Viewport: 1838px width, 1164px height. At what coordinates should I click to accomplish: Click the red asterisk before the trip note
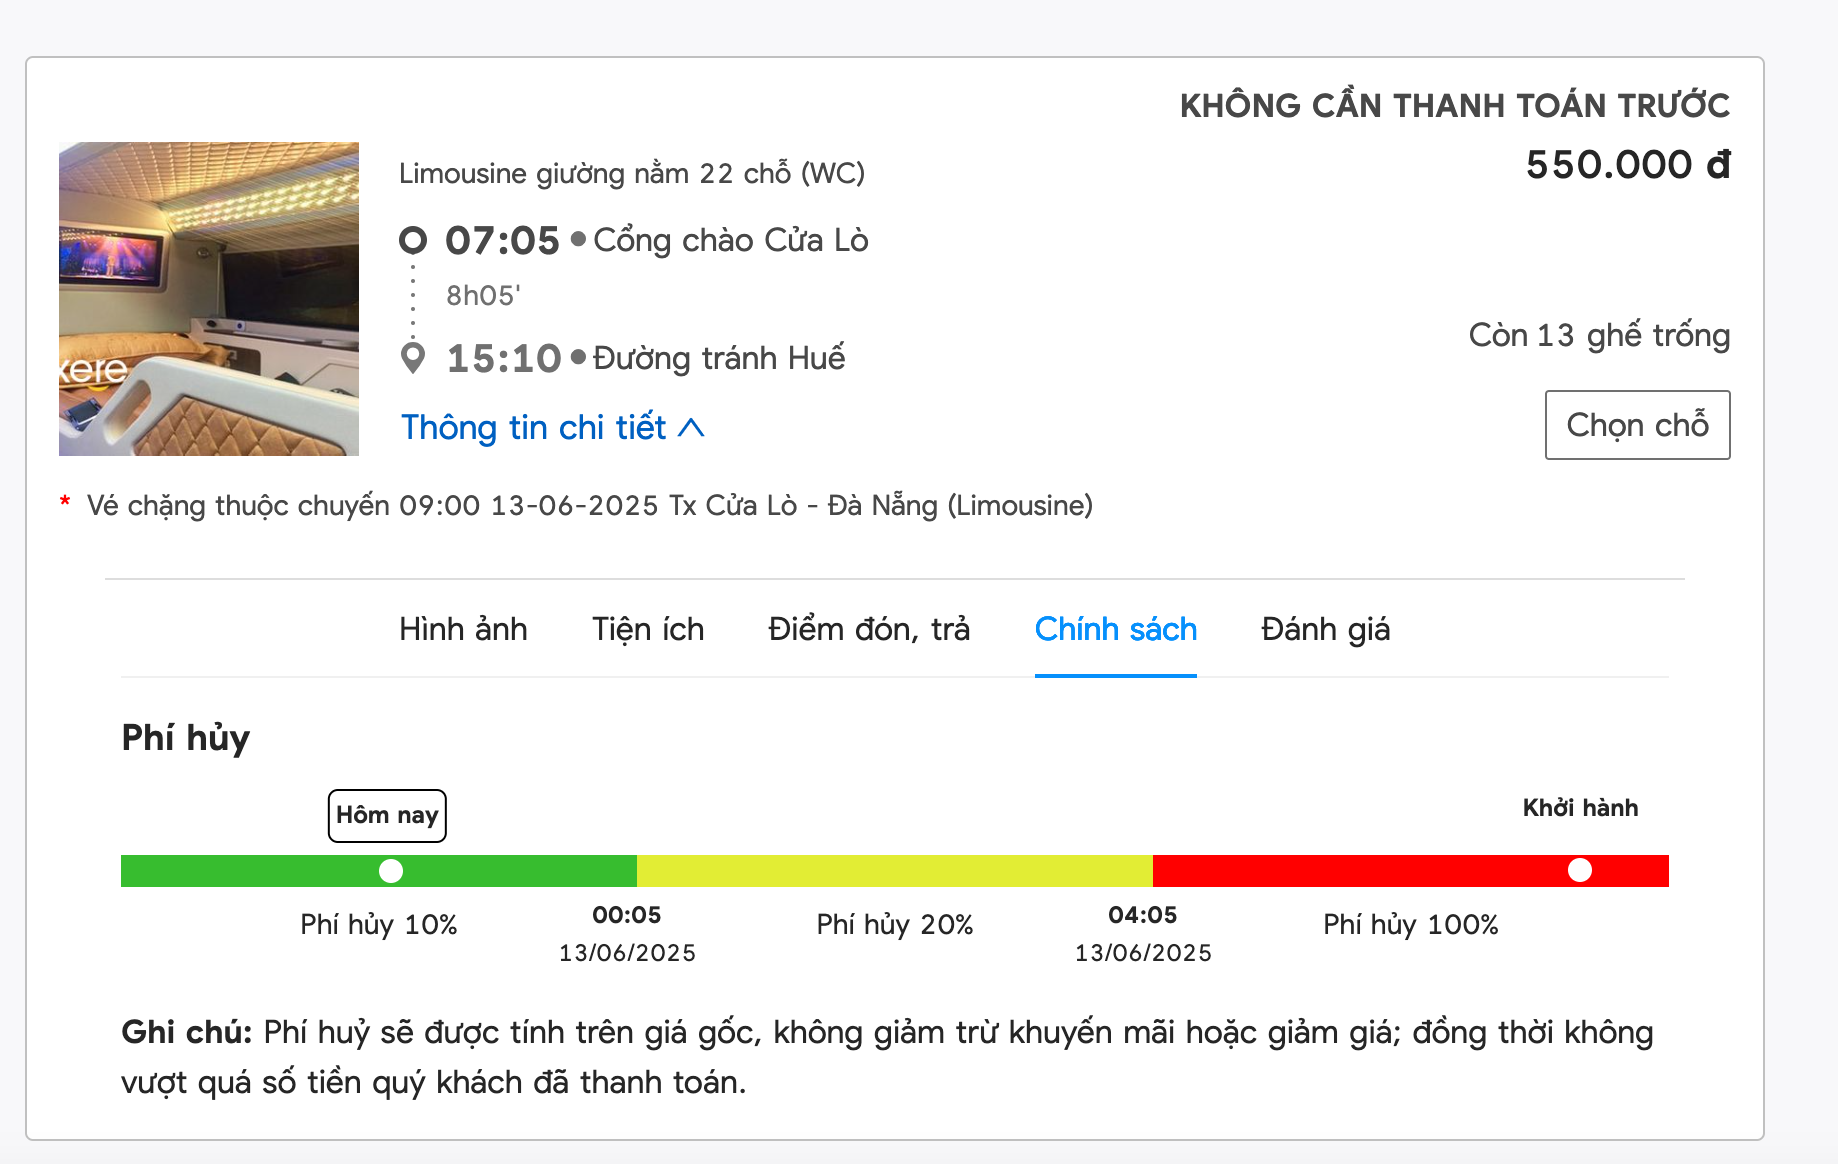(x=65, y=503)
